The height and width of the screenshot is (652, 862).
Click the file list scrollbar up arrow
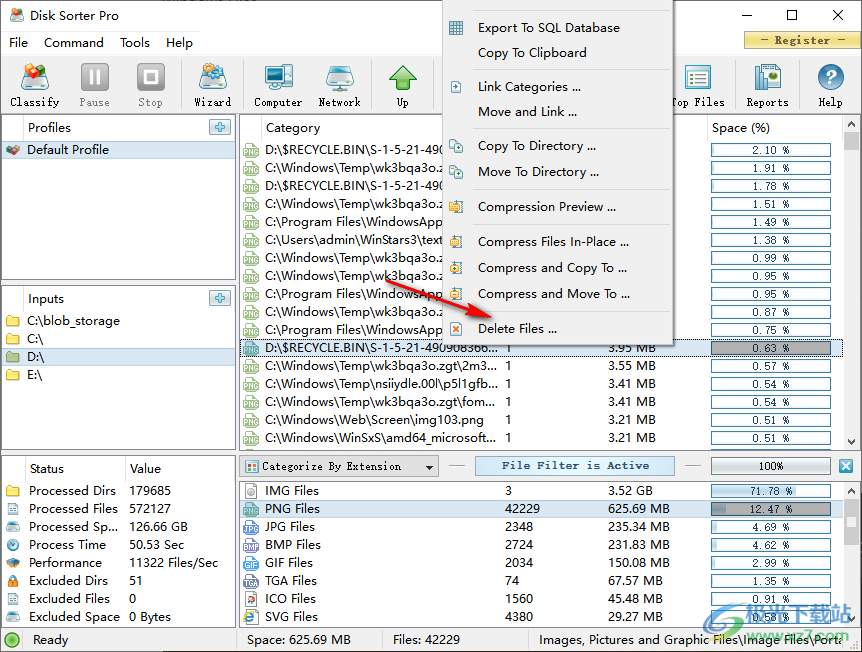851,124
